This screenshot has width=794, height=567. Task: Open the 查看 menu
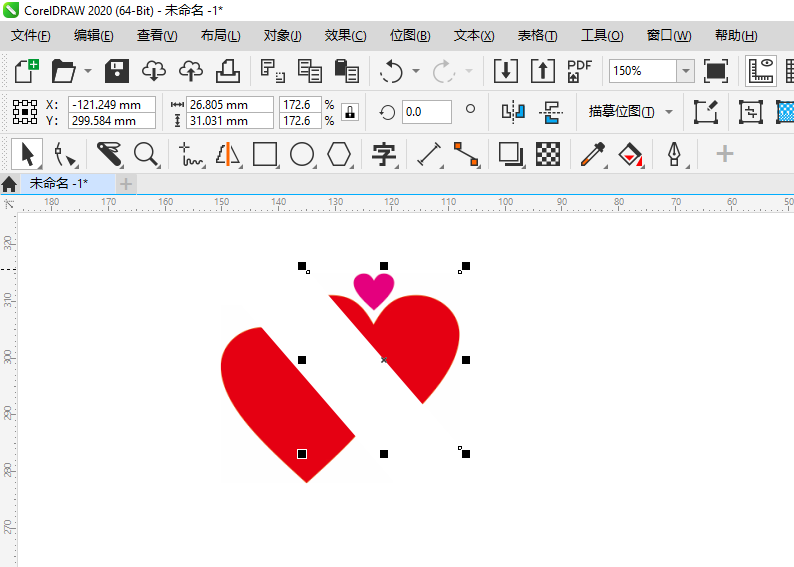click(157, 35)
